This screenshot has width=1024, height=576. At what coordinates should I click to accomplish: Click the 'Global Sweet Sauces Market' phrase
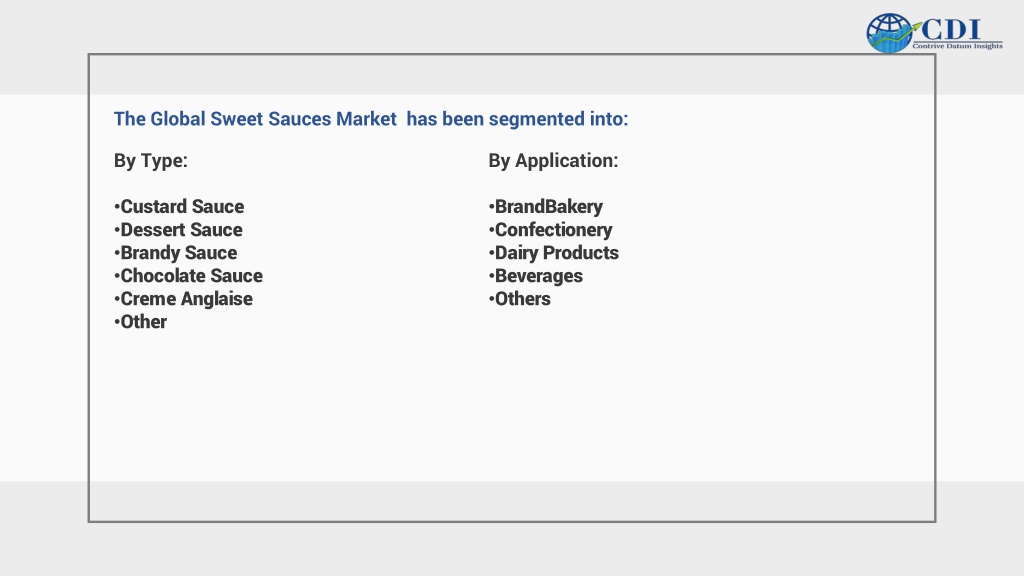pos(274,119)
